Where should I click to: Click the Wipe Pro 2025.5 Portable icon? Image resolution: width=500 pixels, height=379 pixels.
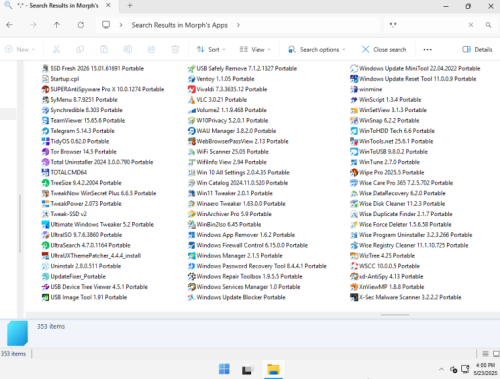coord(354,172)
